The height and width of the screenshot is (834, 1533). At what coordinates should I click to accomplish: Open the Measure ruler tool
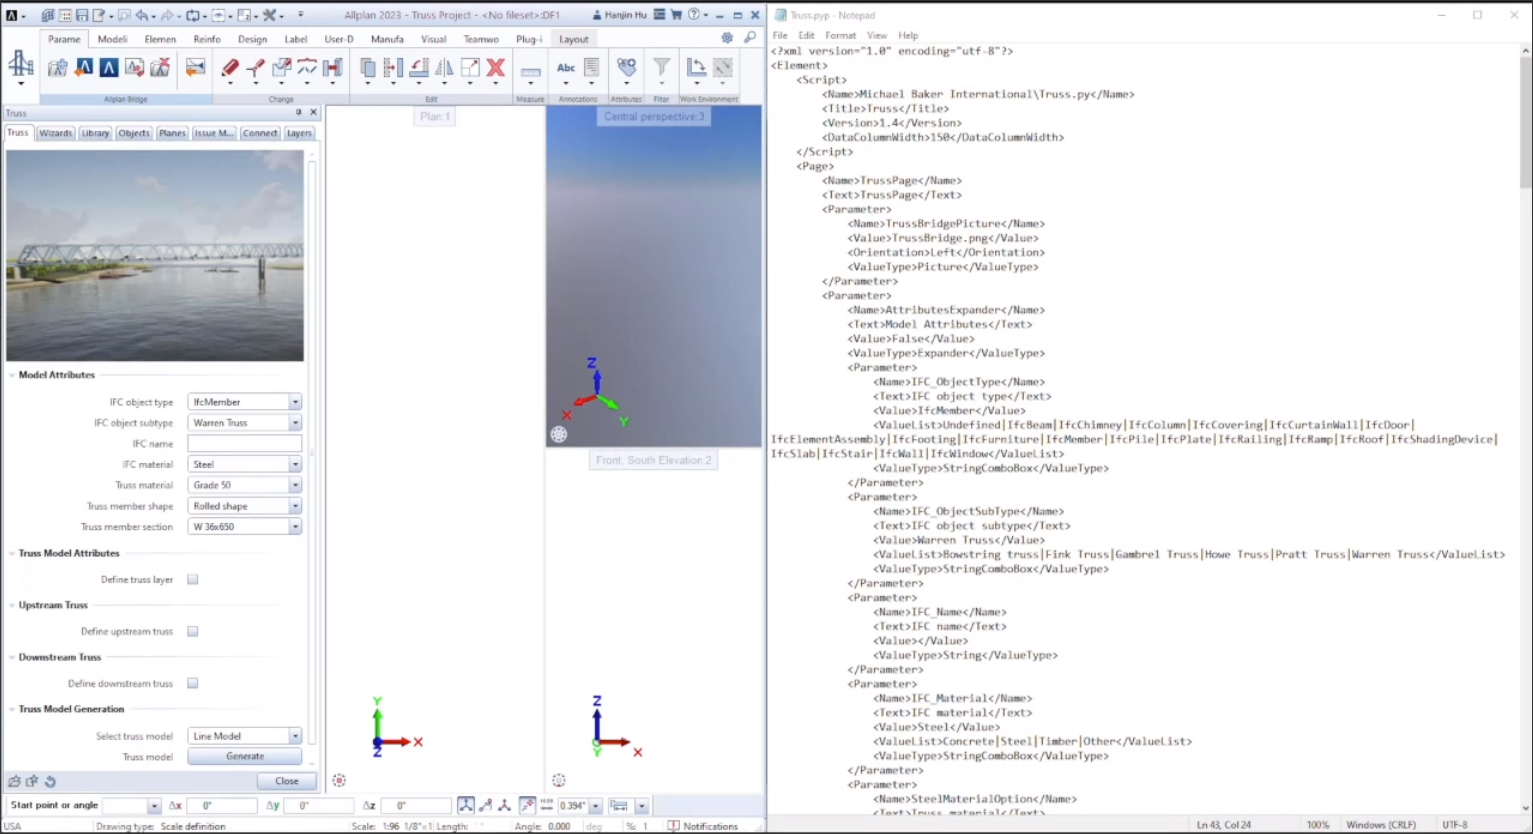(x=531, y=70)
